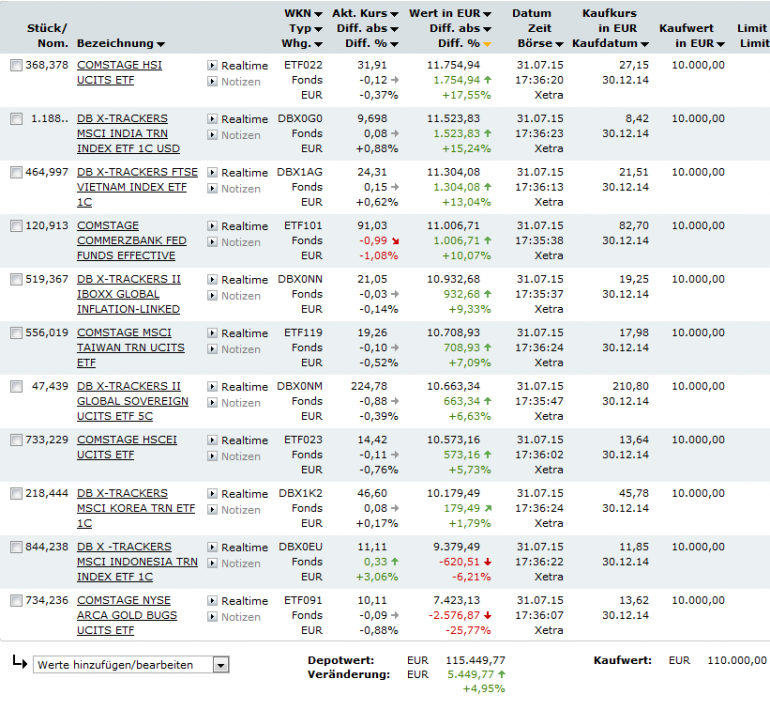Select checkbox for GLOBAL SOVEREIGN UCITS ETF

click(16, 386)
